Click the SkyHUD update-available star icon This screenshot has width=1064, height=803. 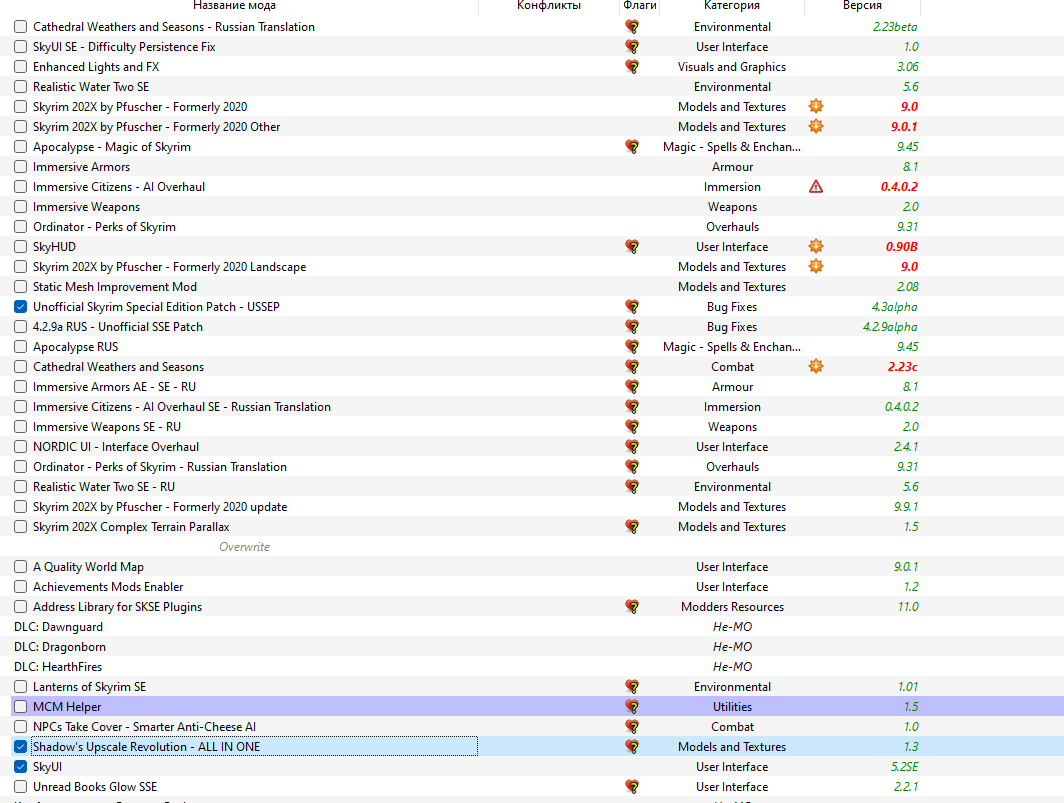click(816, 246)
